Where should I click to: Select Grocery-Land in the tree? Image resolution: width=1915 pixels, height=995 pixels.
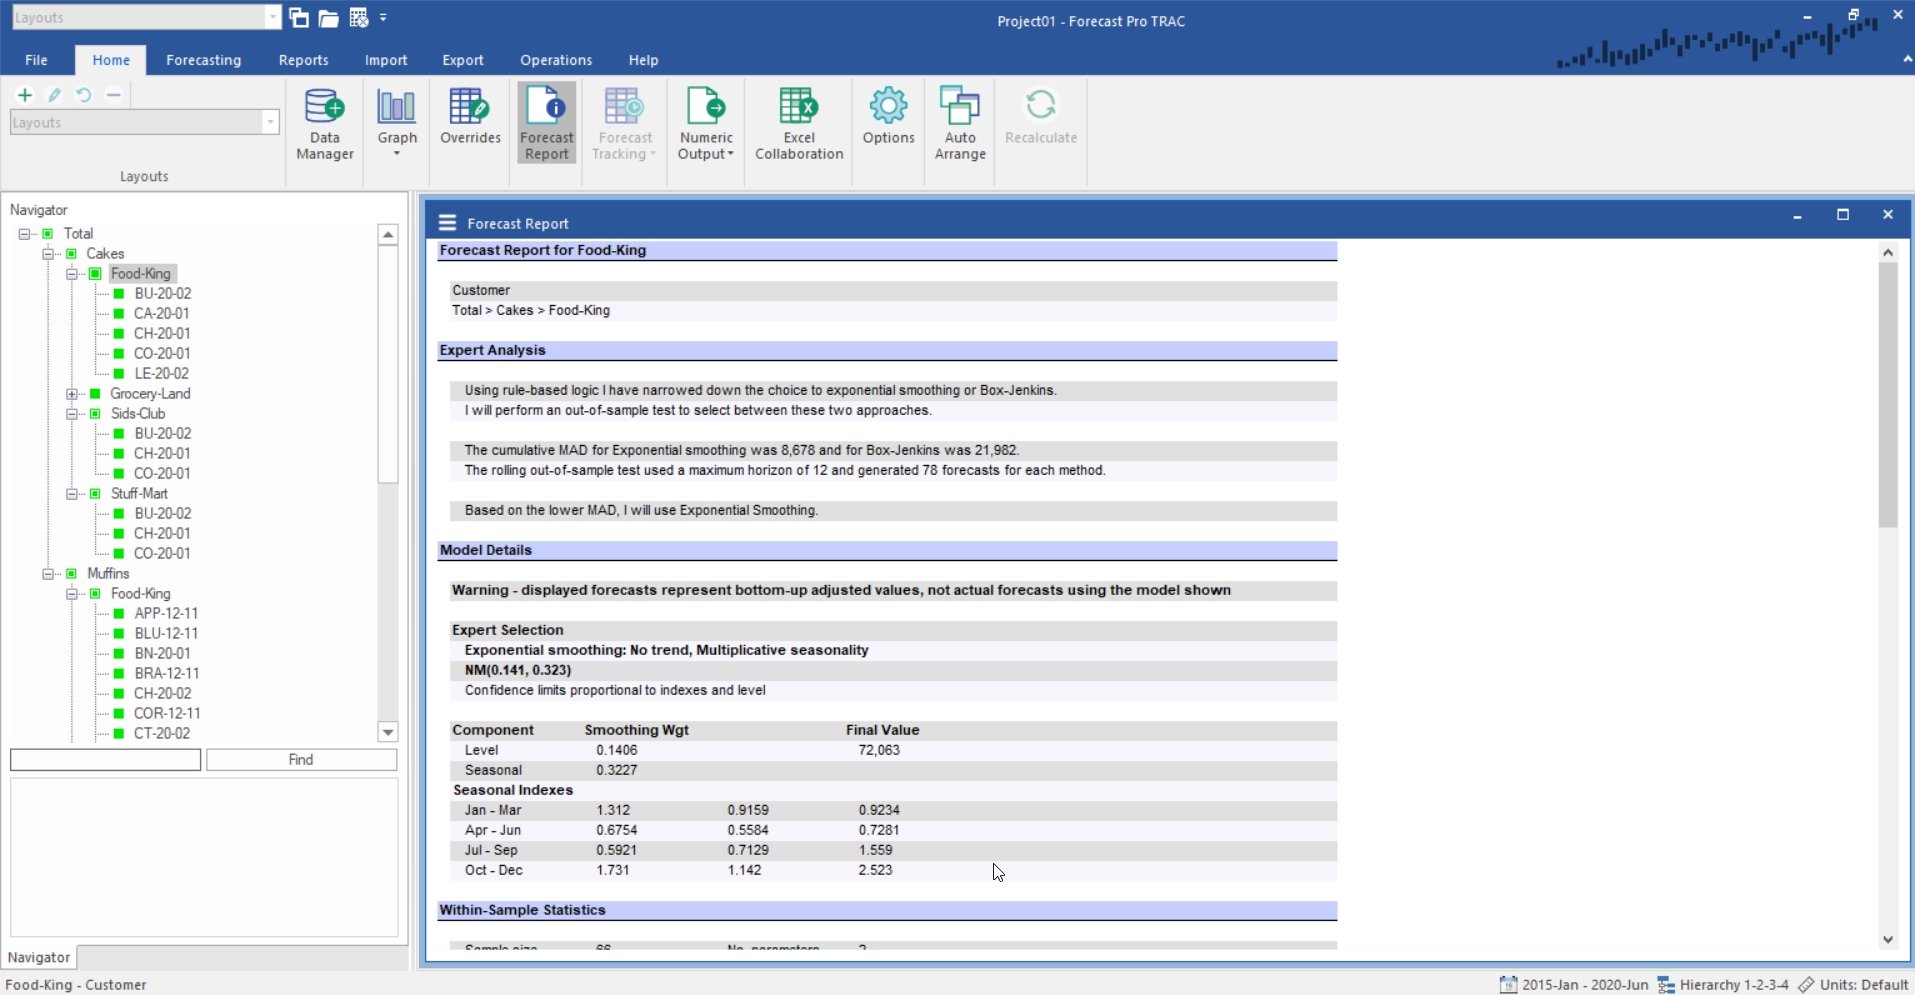coord(150,394)
